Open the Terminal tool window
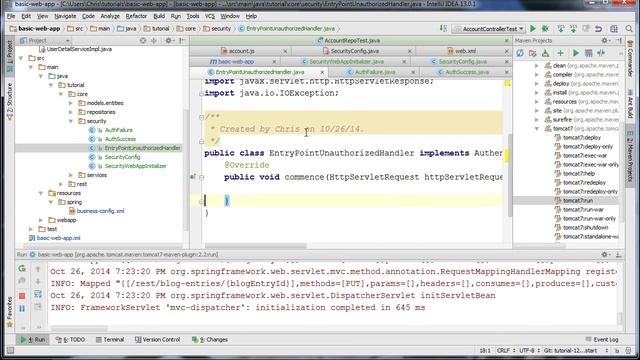The image size is (640, 360). click(110, 340)
